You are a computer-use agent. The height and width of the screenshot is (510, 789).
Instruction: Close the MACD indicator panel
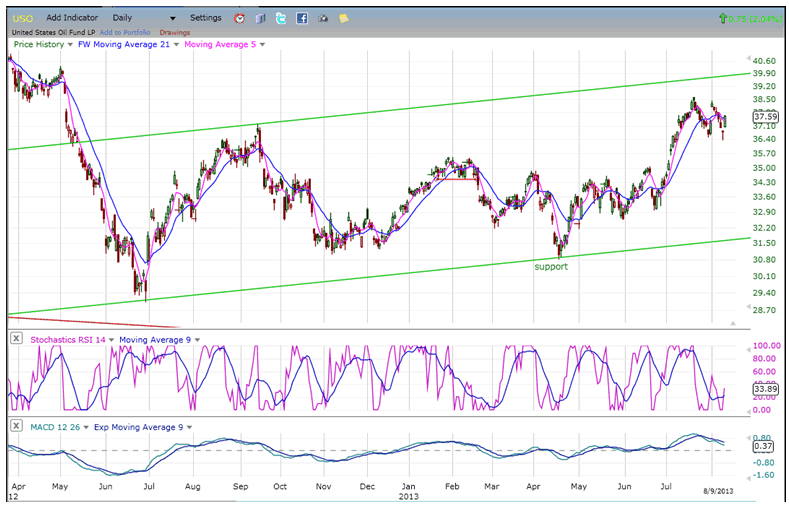(x=16, y=427)
